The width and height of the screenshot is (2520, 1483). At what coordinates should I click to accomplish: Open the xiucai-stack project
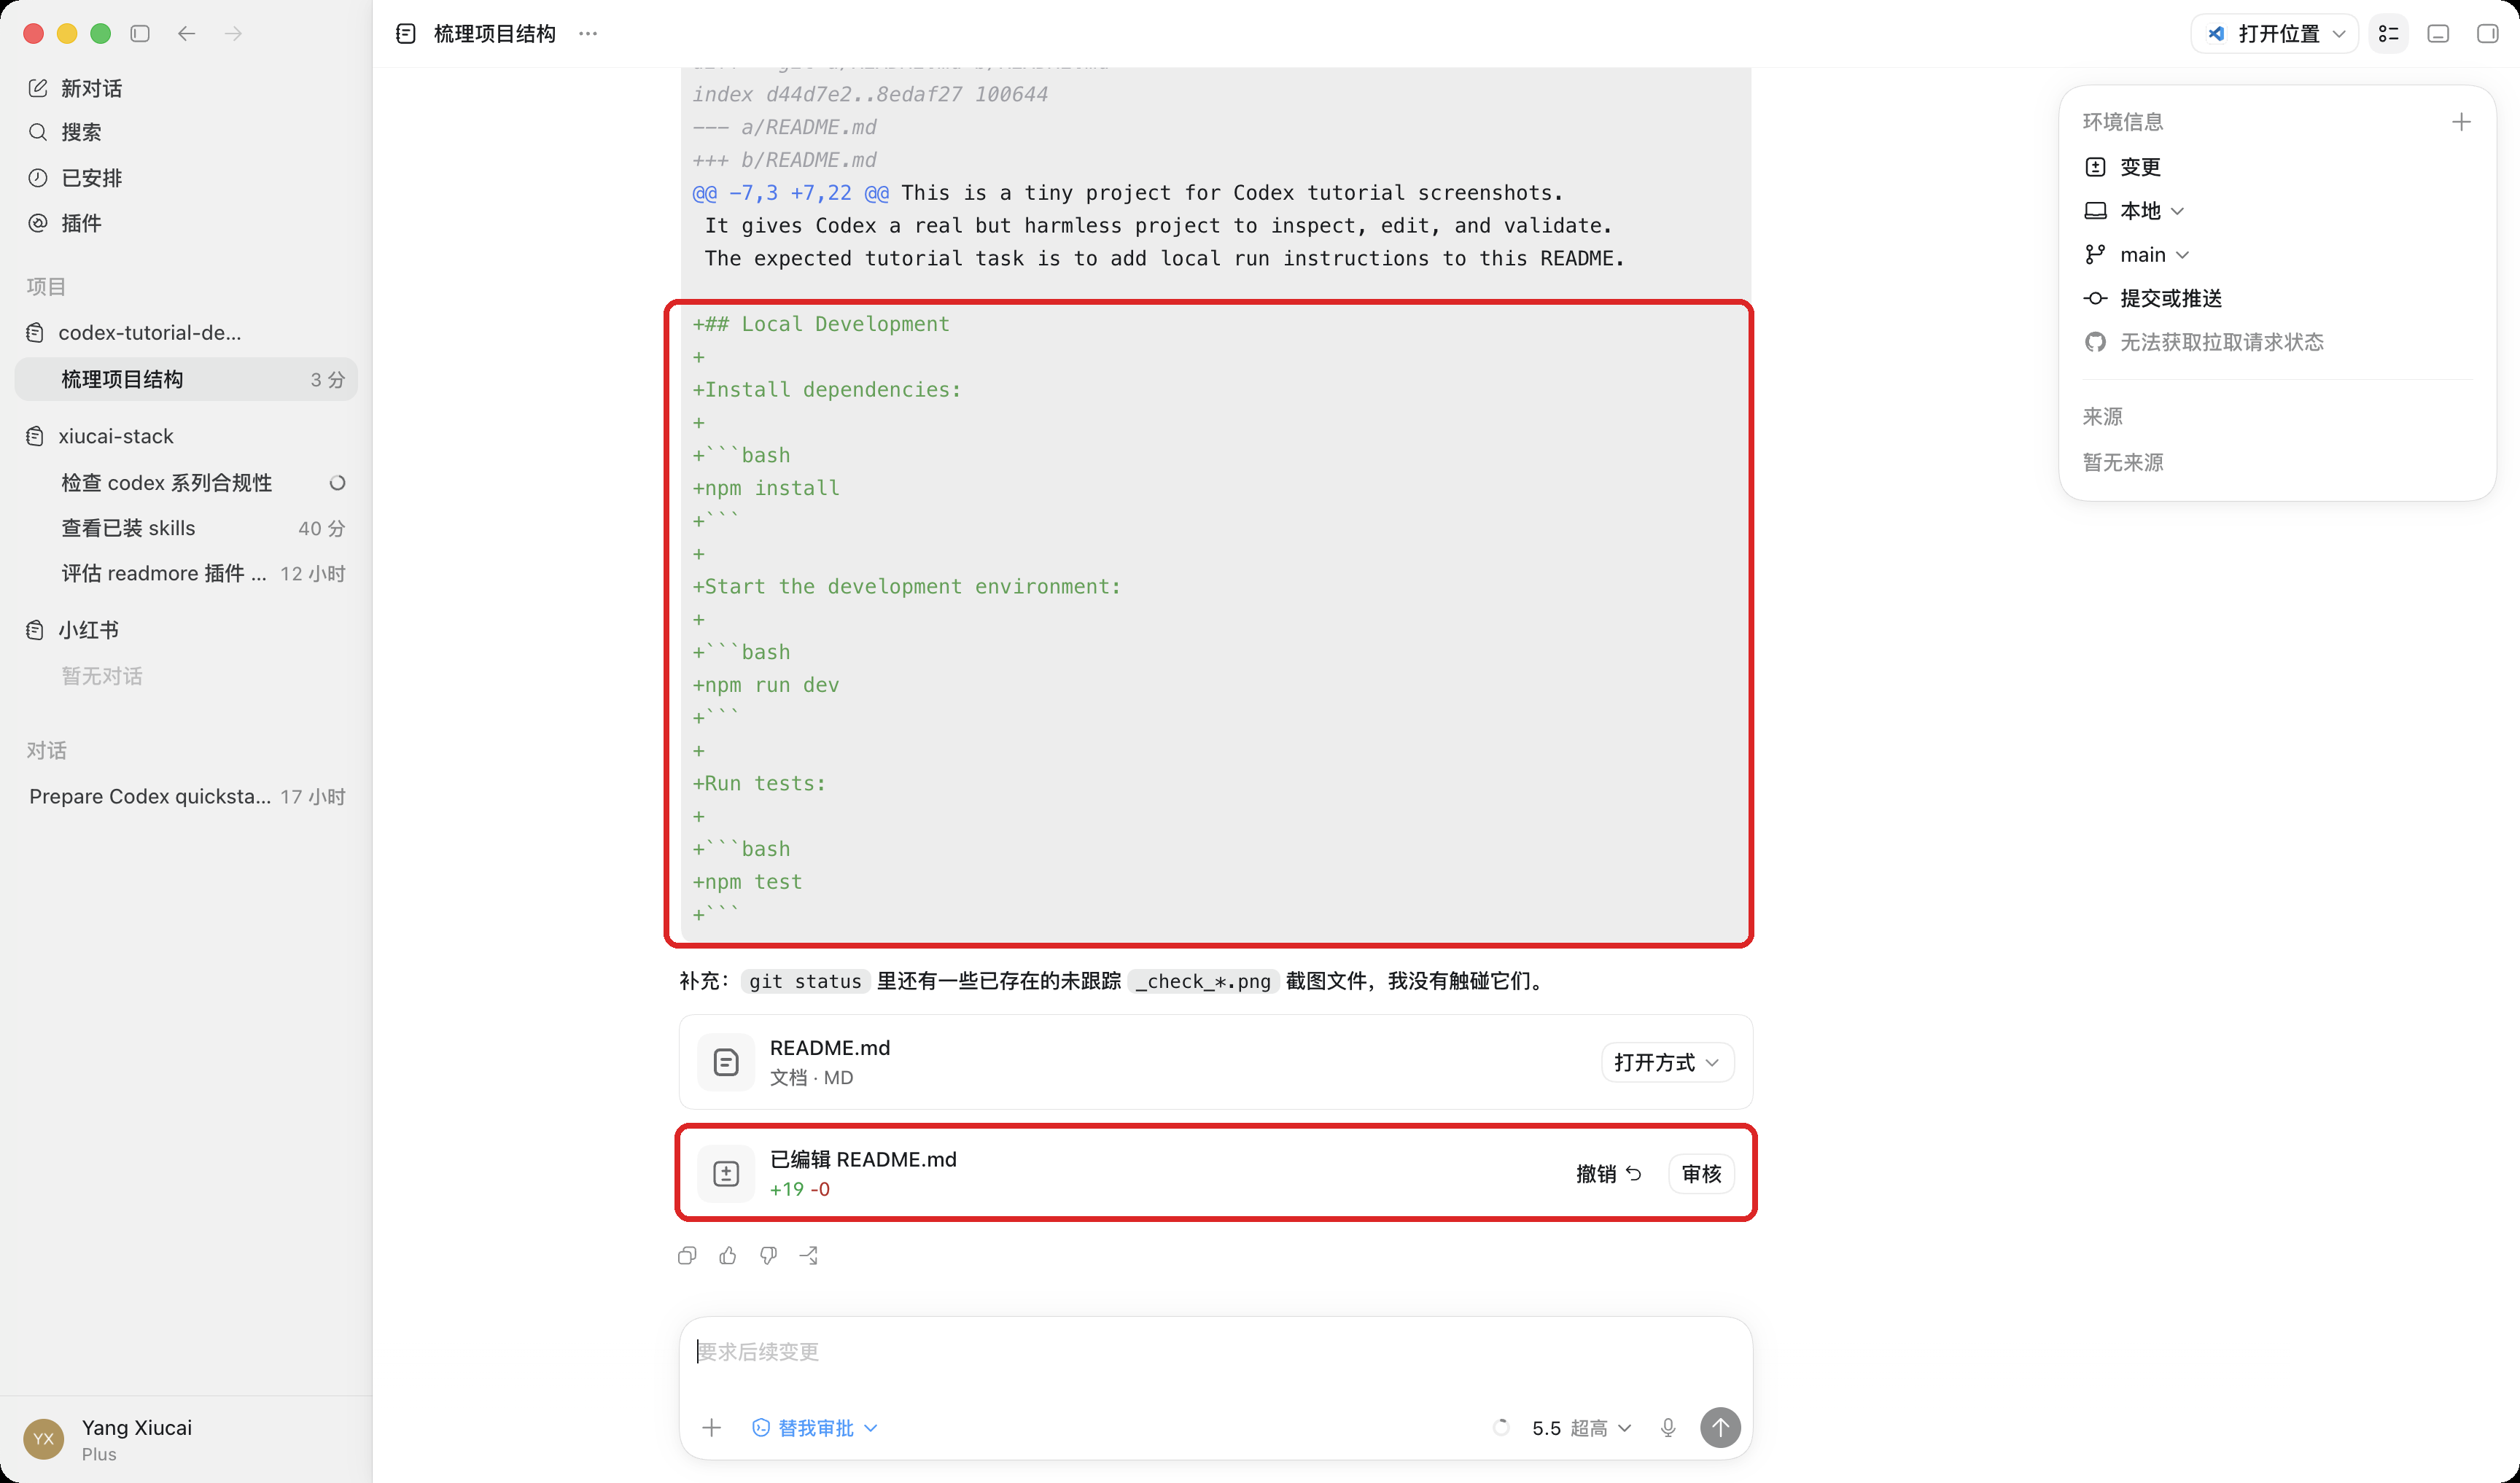click(186, 436)
